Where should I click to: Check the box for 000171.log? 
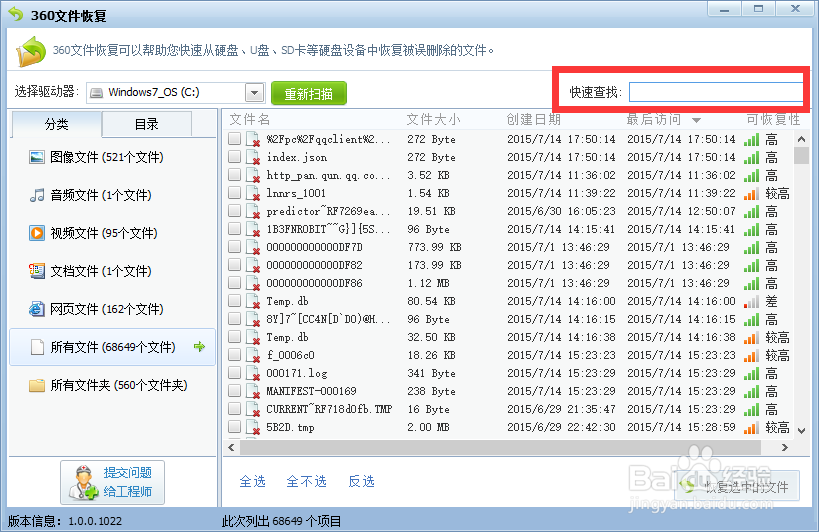click(235, 373)
